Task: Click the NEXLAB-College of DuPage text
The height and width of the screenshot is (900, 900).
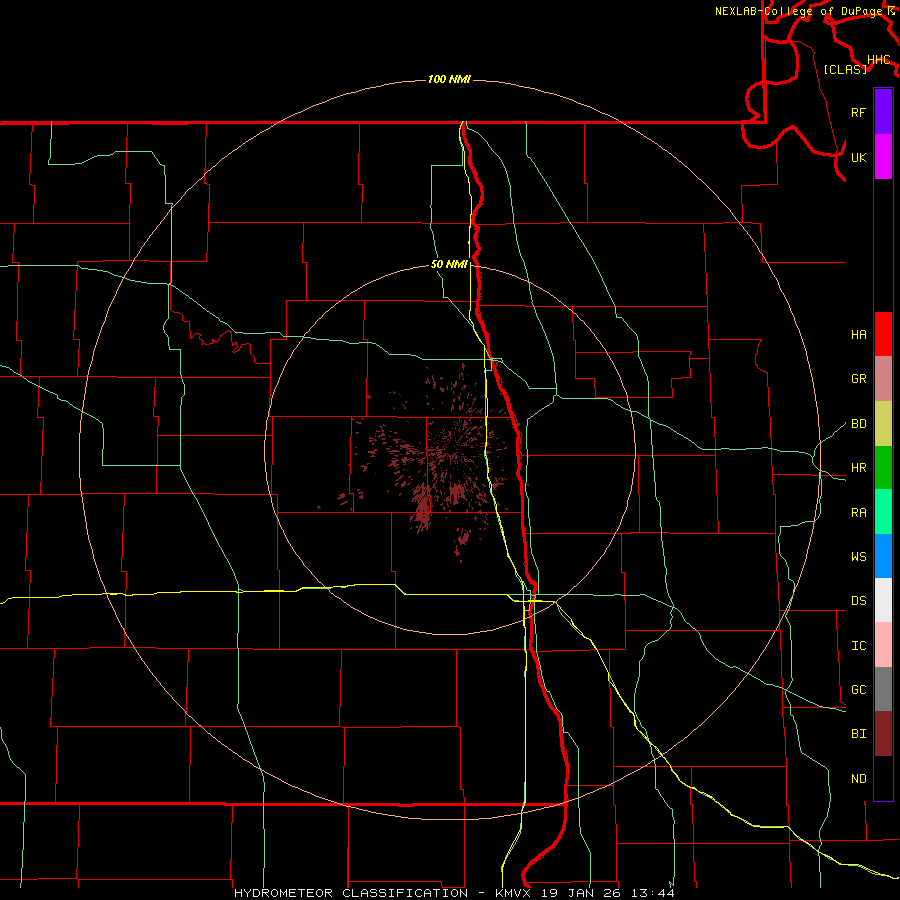Action: click(800, 11)
